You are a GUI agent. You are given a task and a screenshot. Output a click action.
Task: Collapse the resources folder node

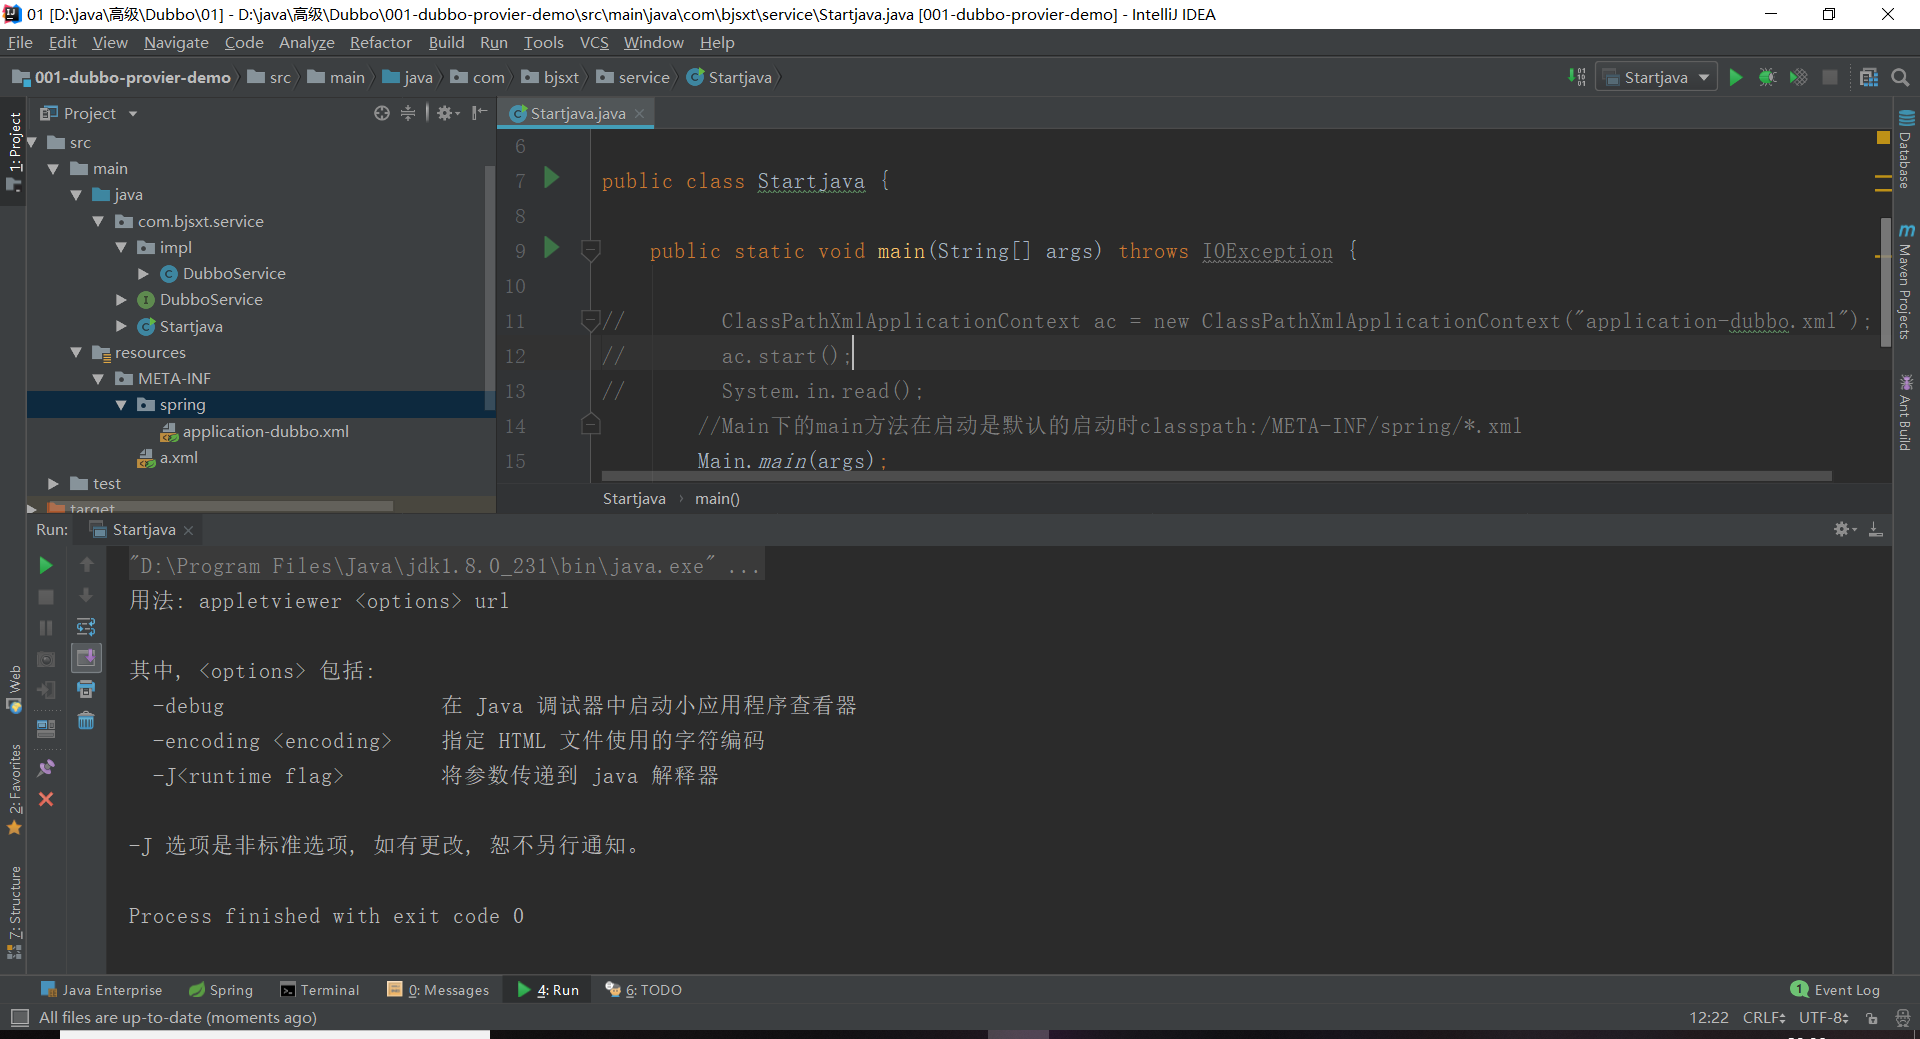76,352
